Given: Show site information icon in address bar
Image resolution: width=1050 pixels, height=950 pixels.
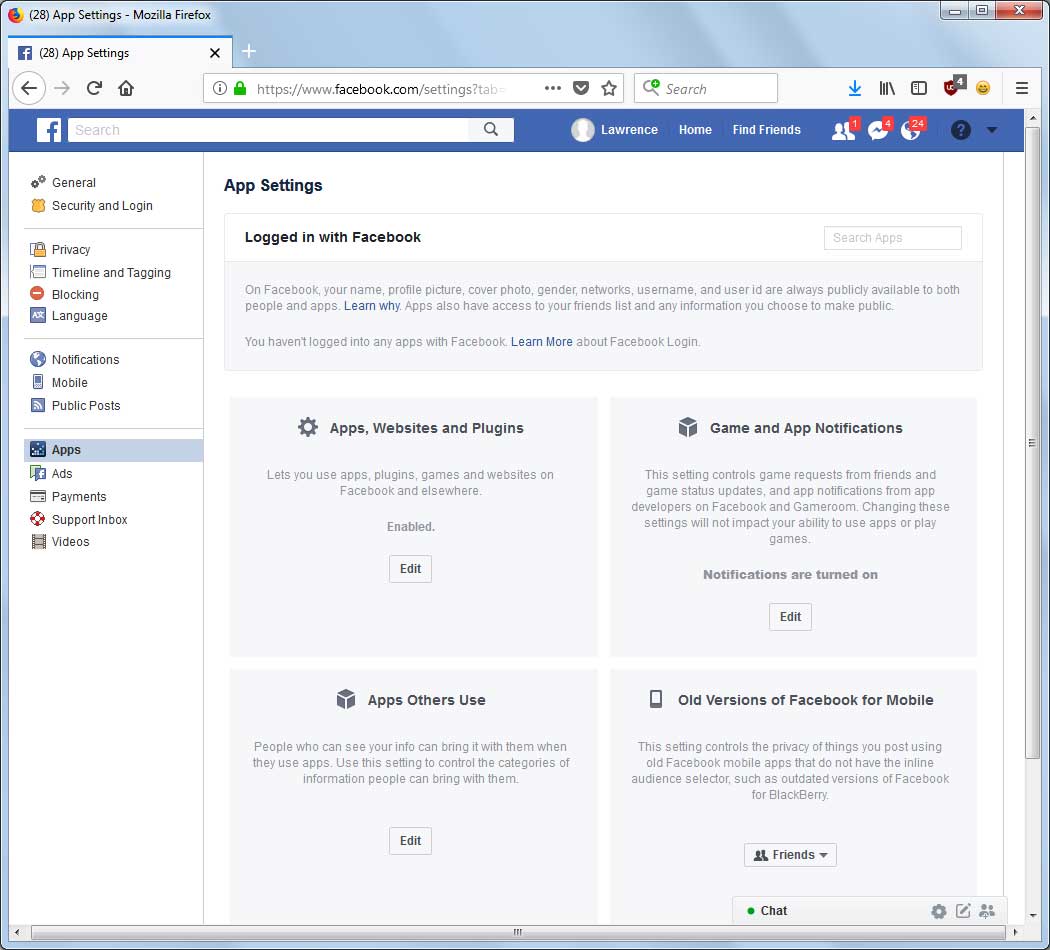Looking at the screenshot, I should pyautogui.click(x=220, y=88).
